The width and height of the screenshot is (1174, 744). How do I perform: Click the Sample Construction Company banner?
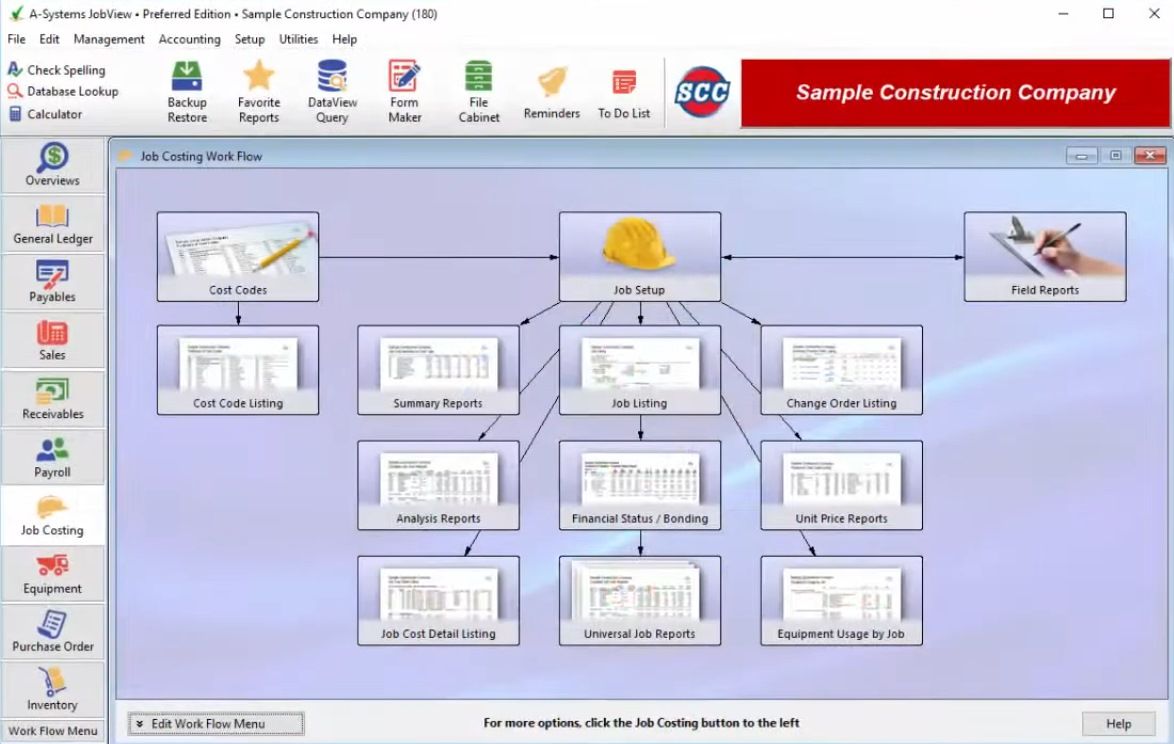pos(955,93)
